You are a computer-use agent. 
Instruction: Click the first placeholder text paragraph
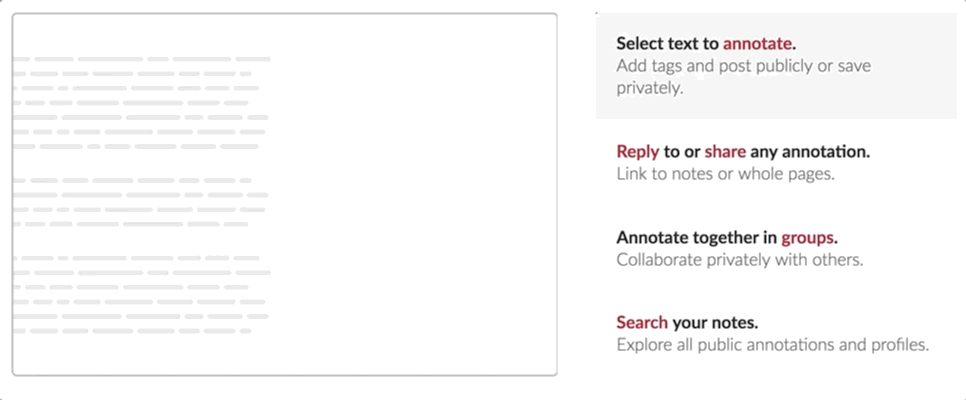[142, 103]
